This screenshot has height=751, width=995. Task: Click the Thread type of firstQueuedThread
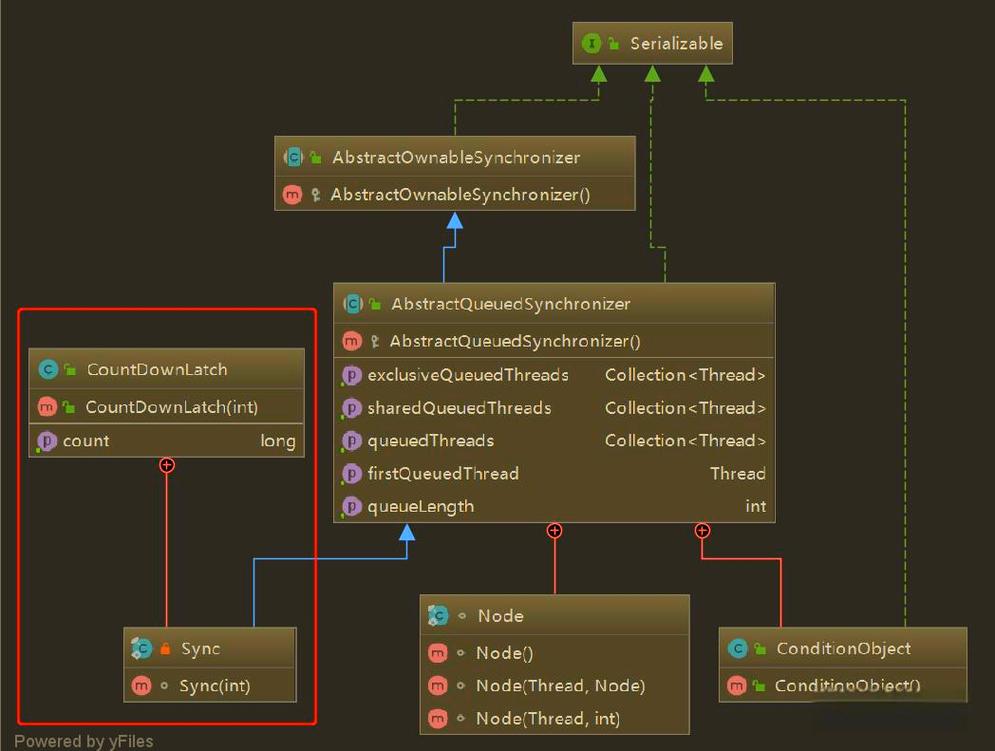[738, 474]
